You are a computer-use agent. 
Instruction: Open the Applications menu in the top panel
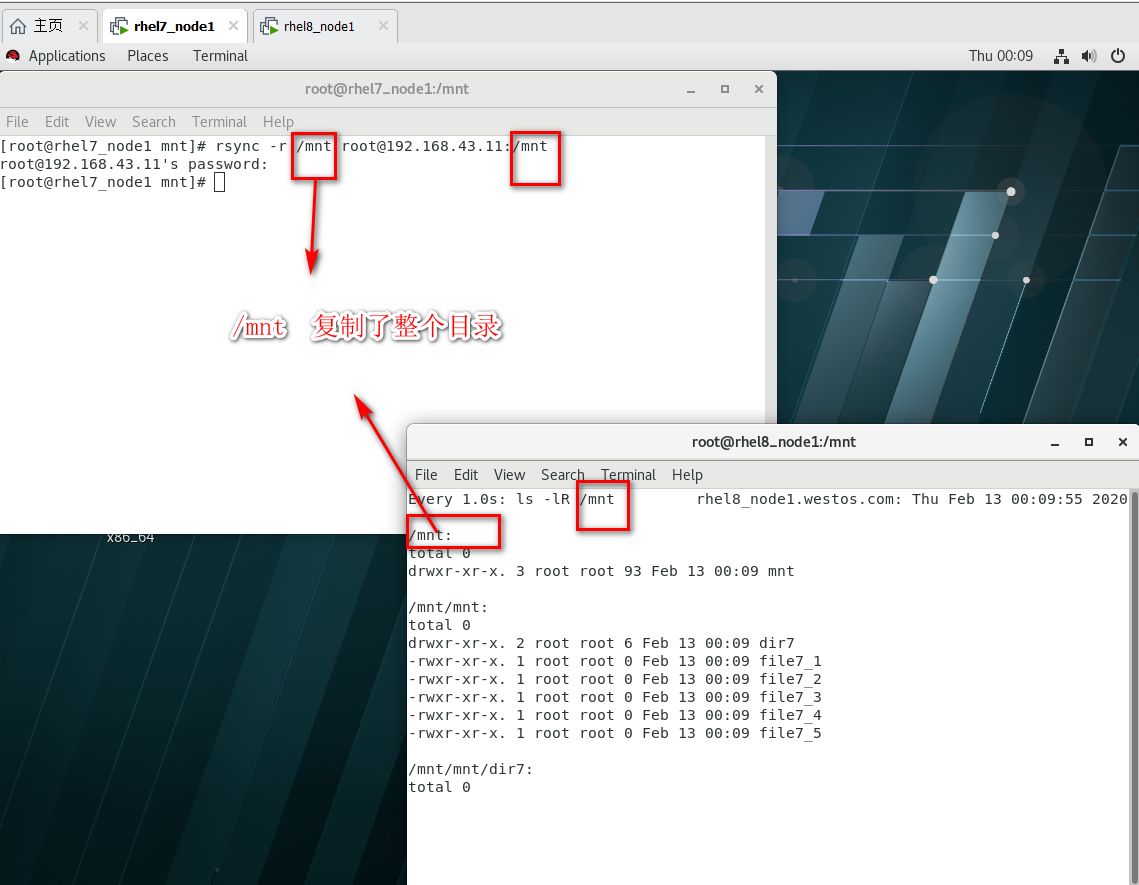pyautogui.click(x=67, y=56)
